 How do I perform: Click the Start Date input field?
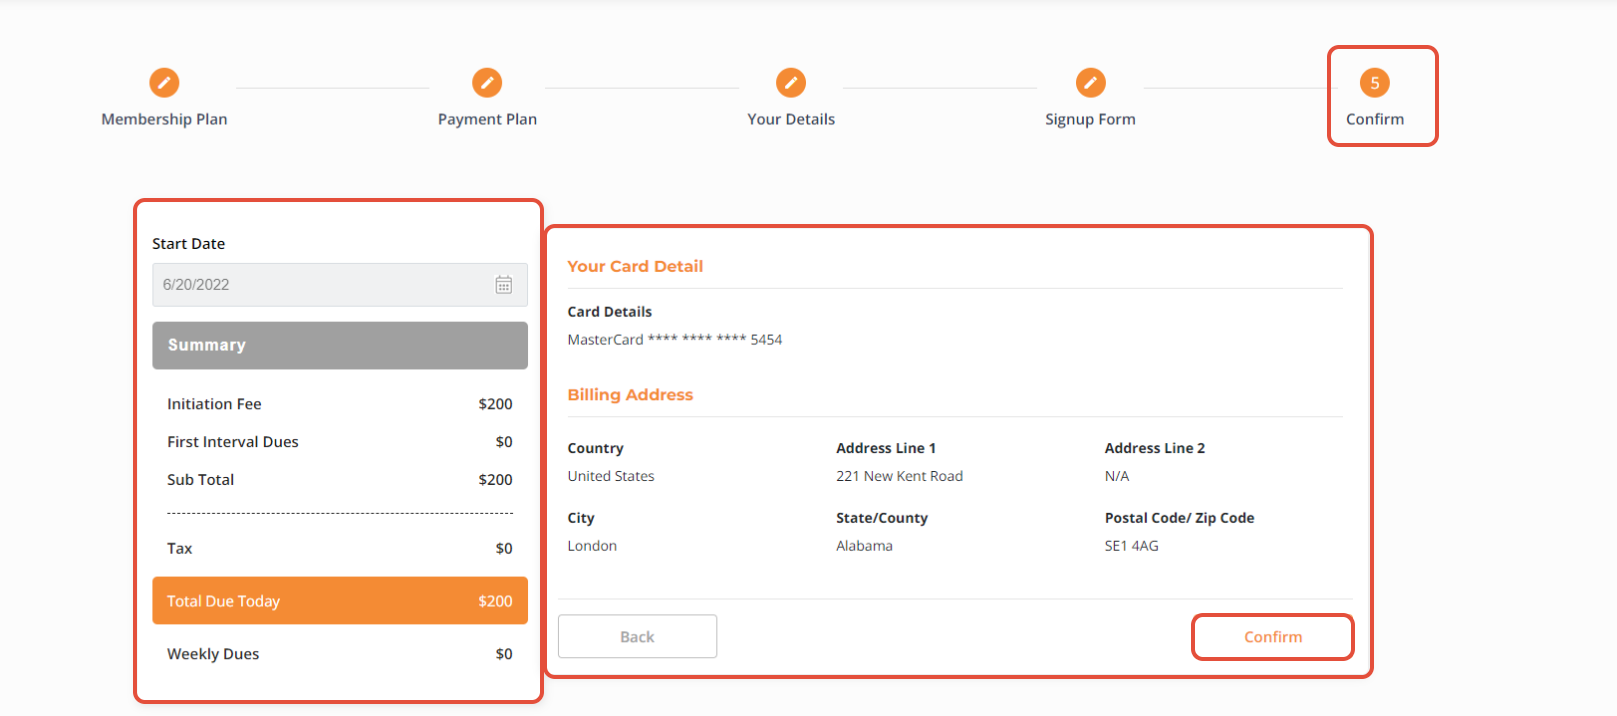[x=340, y=285]
